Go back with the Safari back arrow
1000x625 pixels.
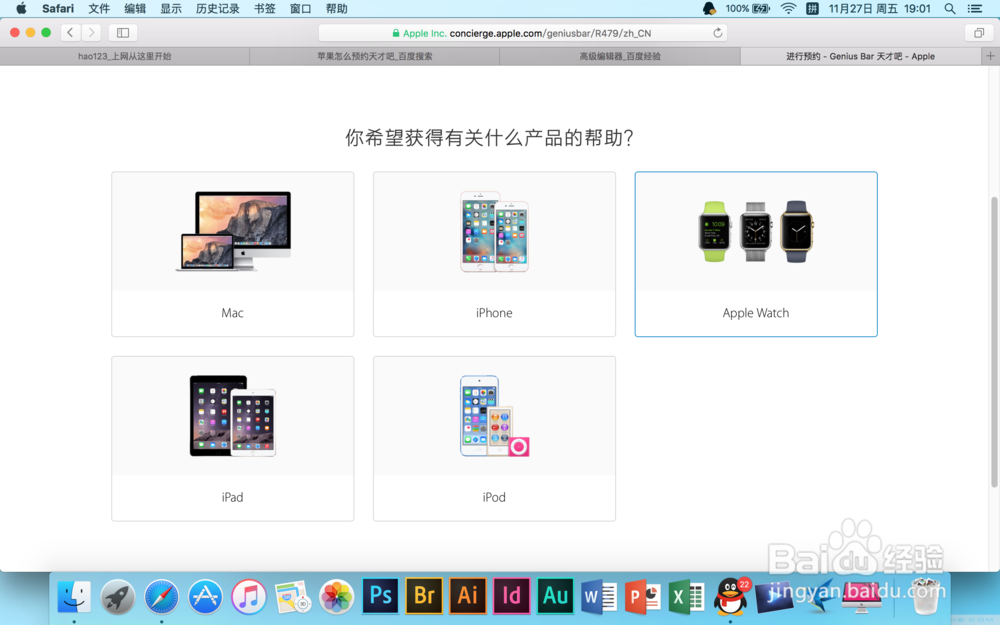coord(70,33)
